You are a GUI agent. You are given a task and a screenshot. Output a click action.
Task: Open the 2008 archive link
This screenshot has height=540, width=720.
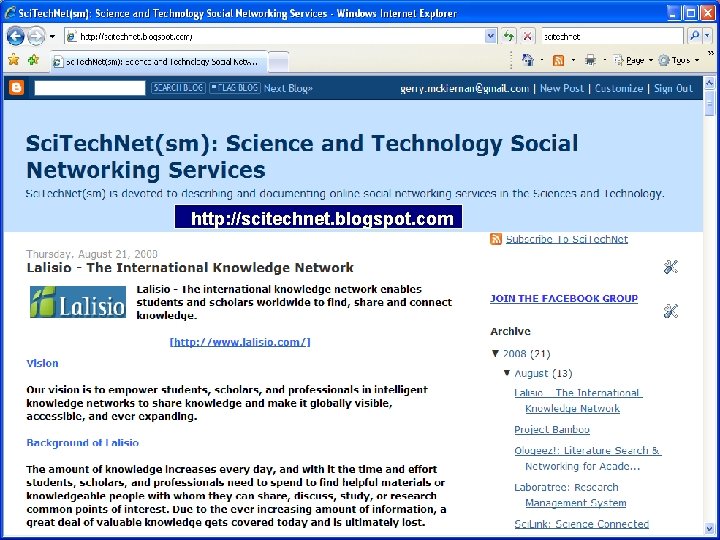[x=514, y=354]
